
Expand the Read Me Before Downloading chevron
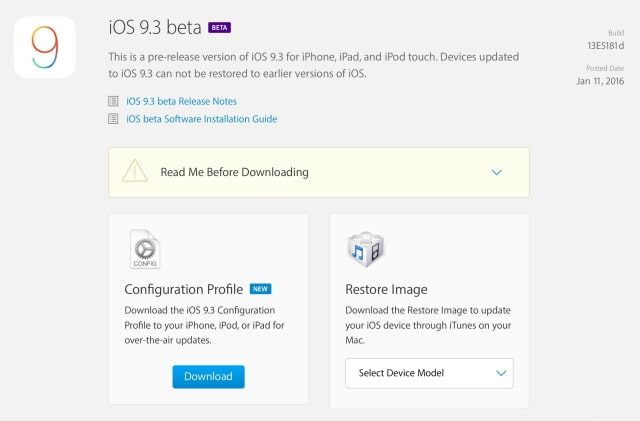coord(496,172)
